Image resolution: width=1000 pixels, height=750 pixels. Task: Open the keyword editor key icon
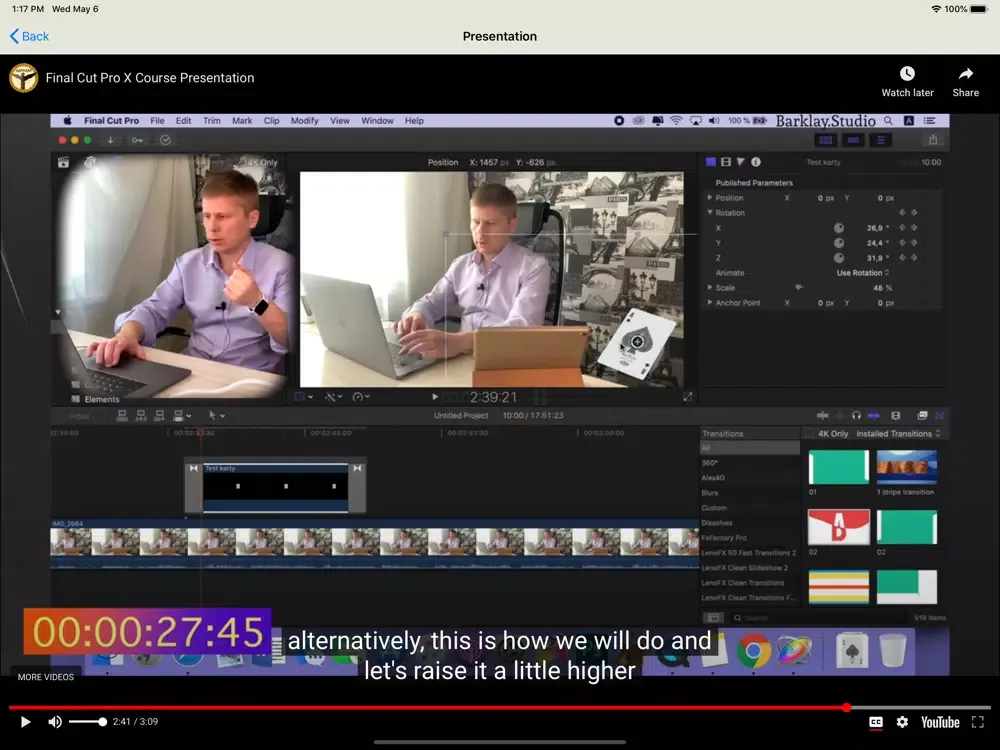(x=137, y=140)
